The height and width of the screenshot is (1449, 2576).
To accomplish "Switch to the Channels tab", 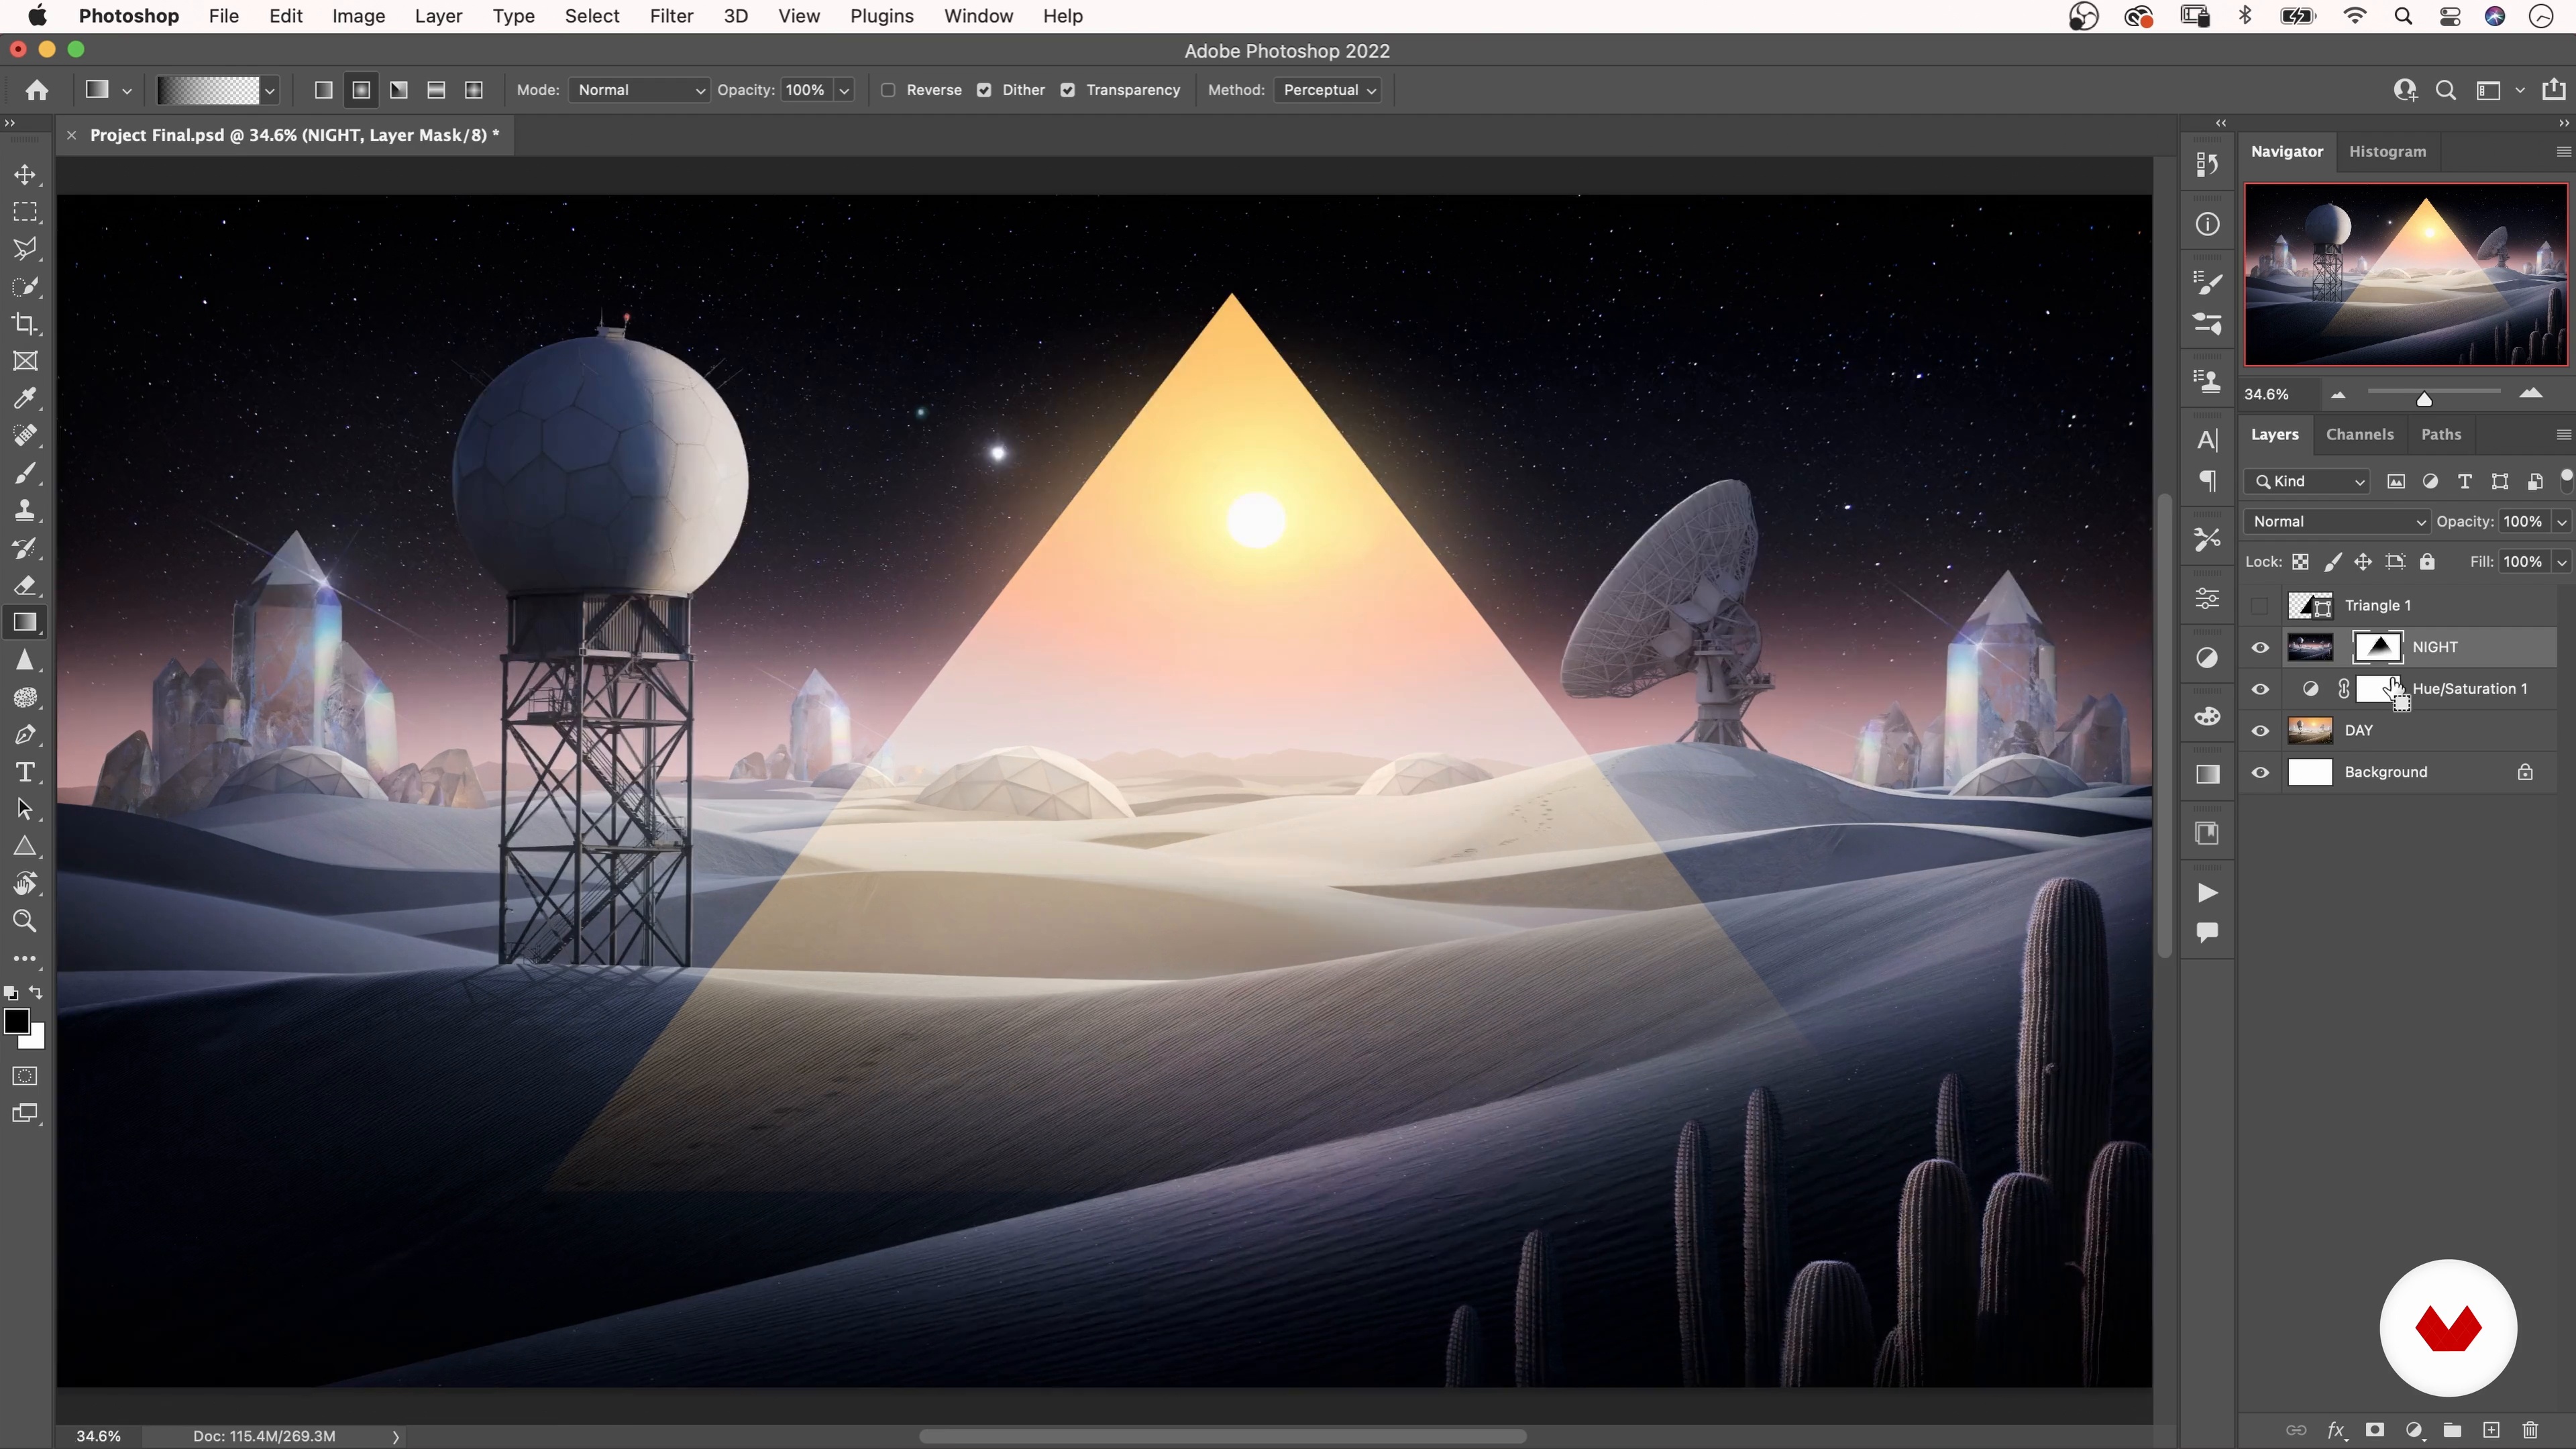I will (2360, 434).
